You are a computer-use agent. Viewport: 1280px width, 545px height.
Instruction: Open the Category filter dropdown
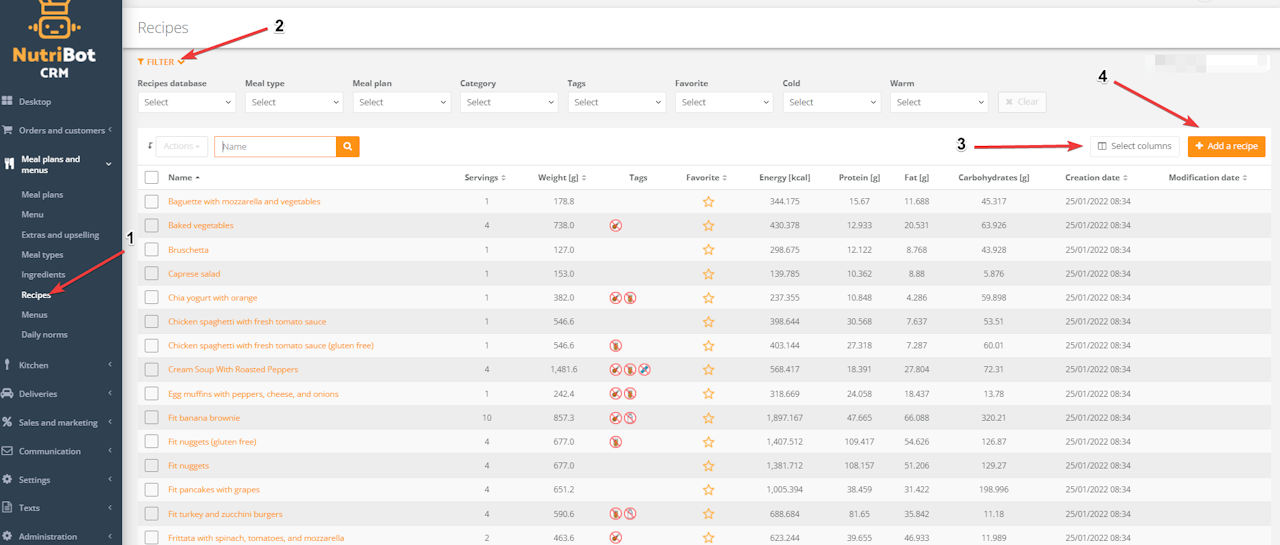click(508, 102)
